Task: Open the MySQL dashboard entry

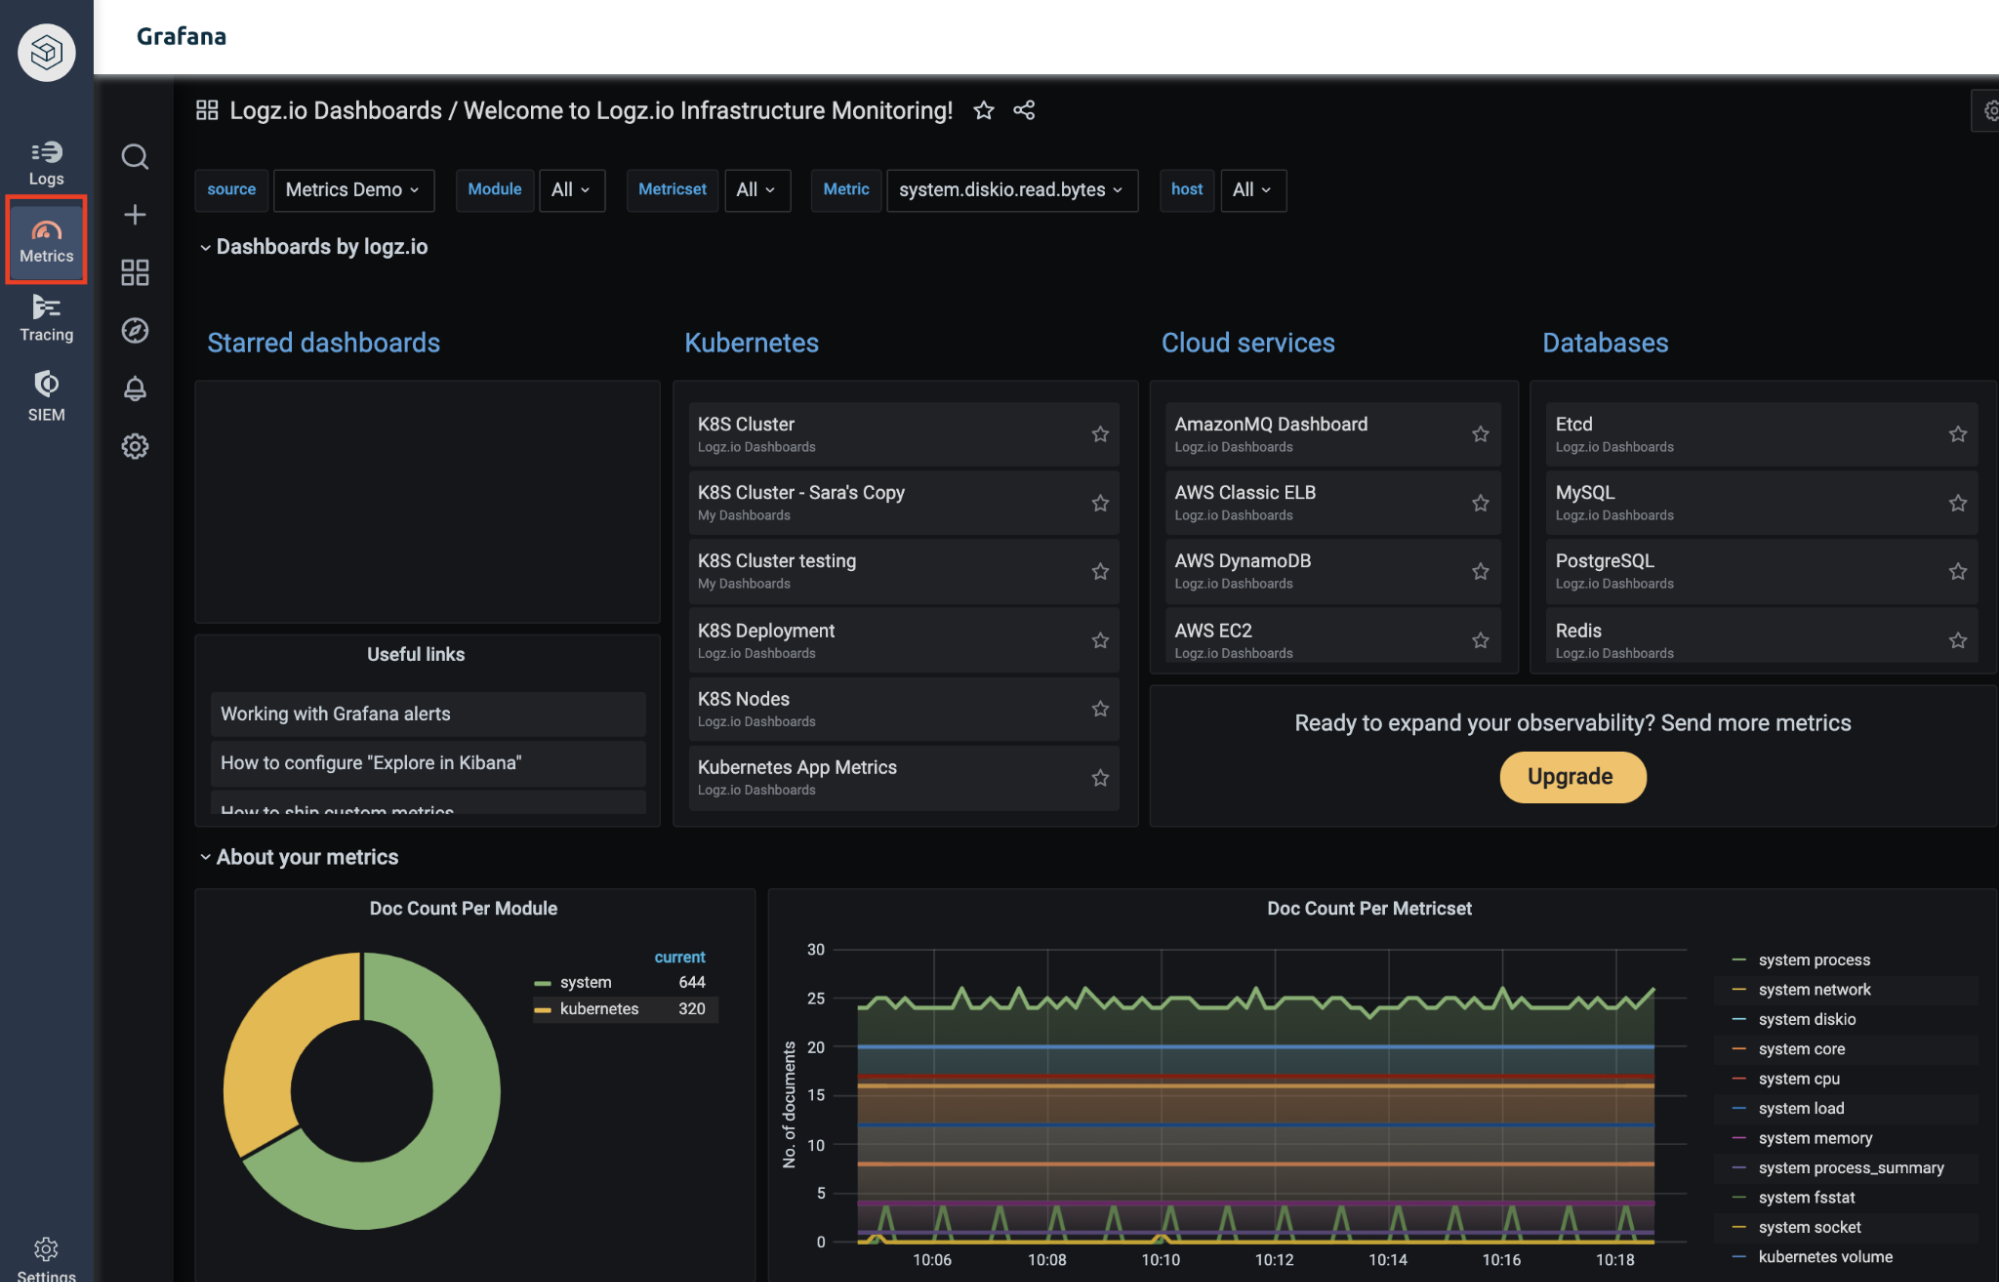Action: [x=1761, y=503]
